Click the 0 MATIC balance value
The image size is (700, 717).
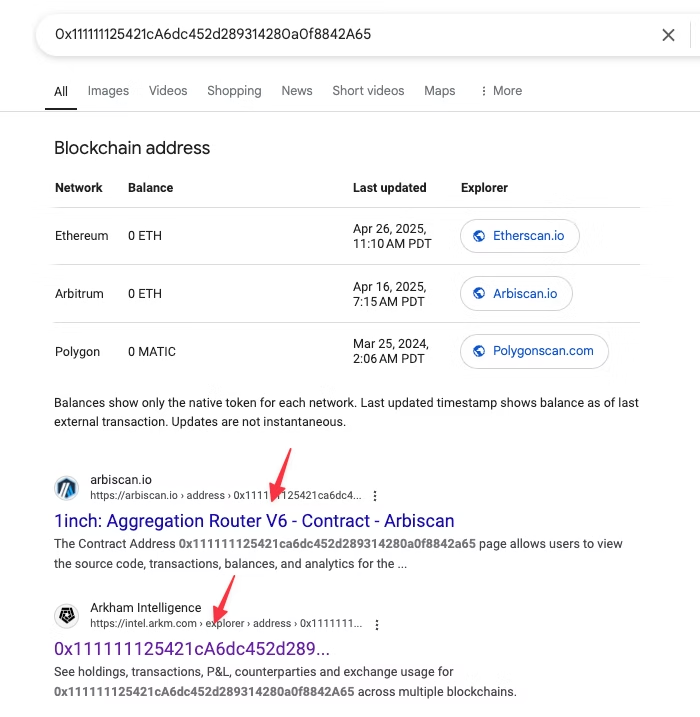(152, 352)
